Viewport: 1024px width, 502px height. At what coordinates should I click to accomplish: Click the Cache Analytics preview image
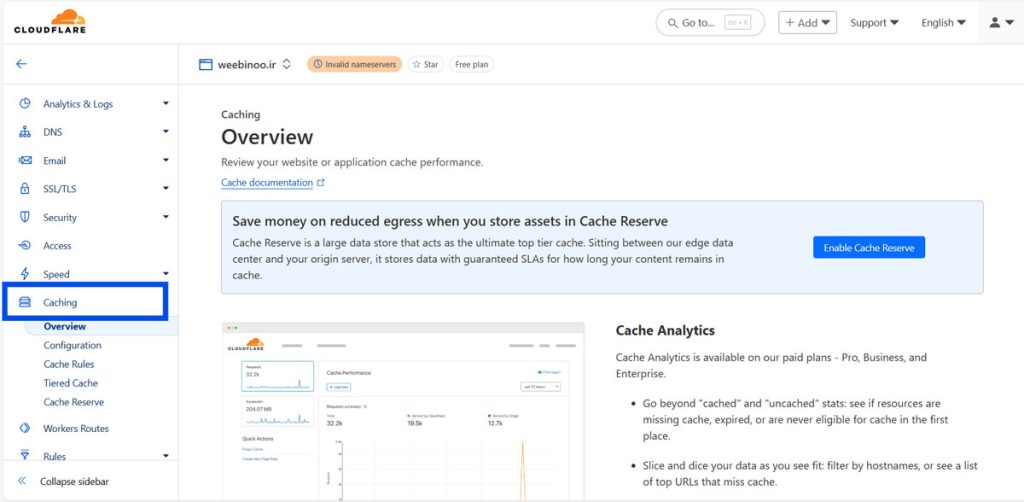pyautogui.click(x=403, y=411)
